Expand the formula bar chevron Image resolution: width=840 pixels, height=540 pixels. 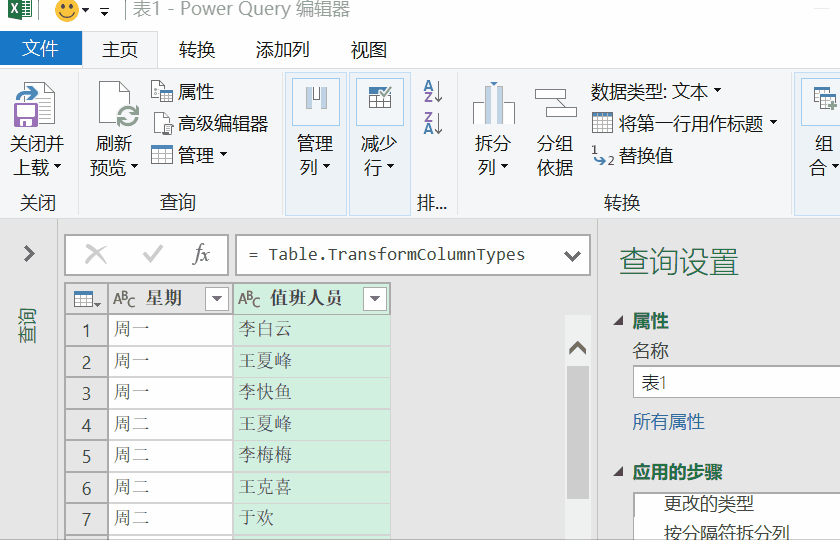tap(572, 256)
